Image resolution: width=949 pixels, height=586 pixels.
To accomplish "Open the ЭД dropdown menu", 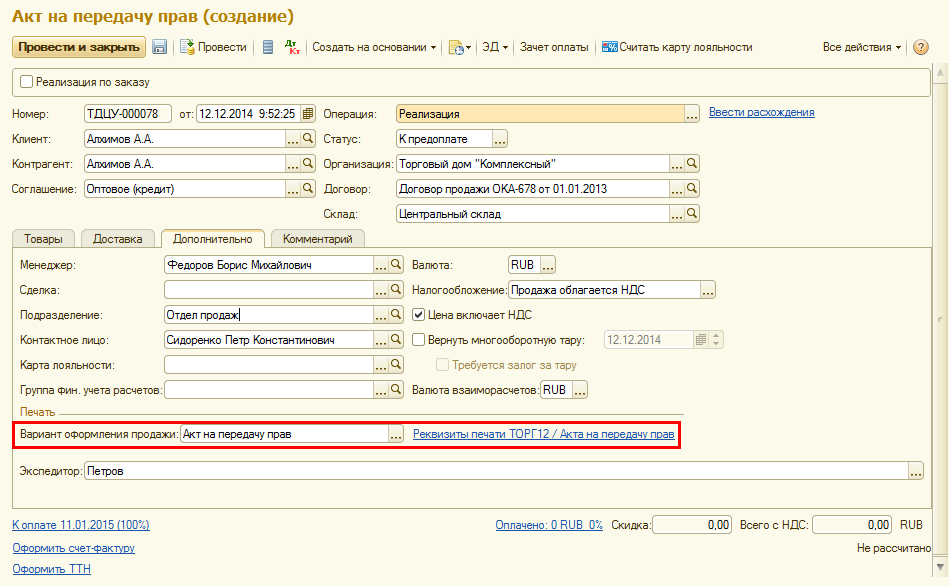I will tap(495, 47).
